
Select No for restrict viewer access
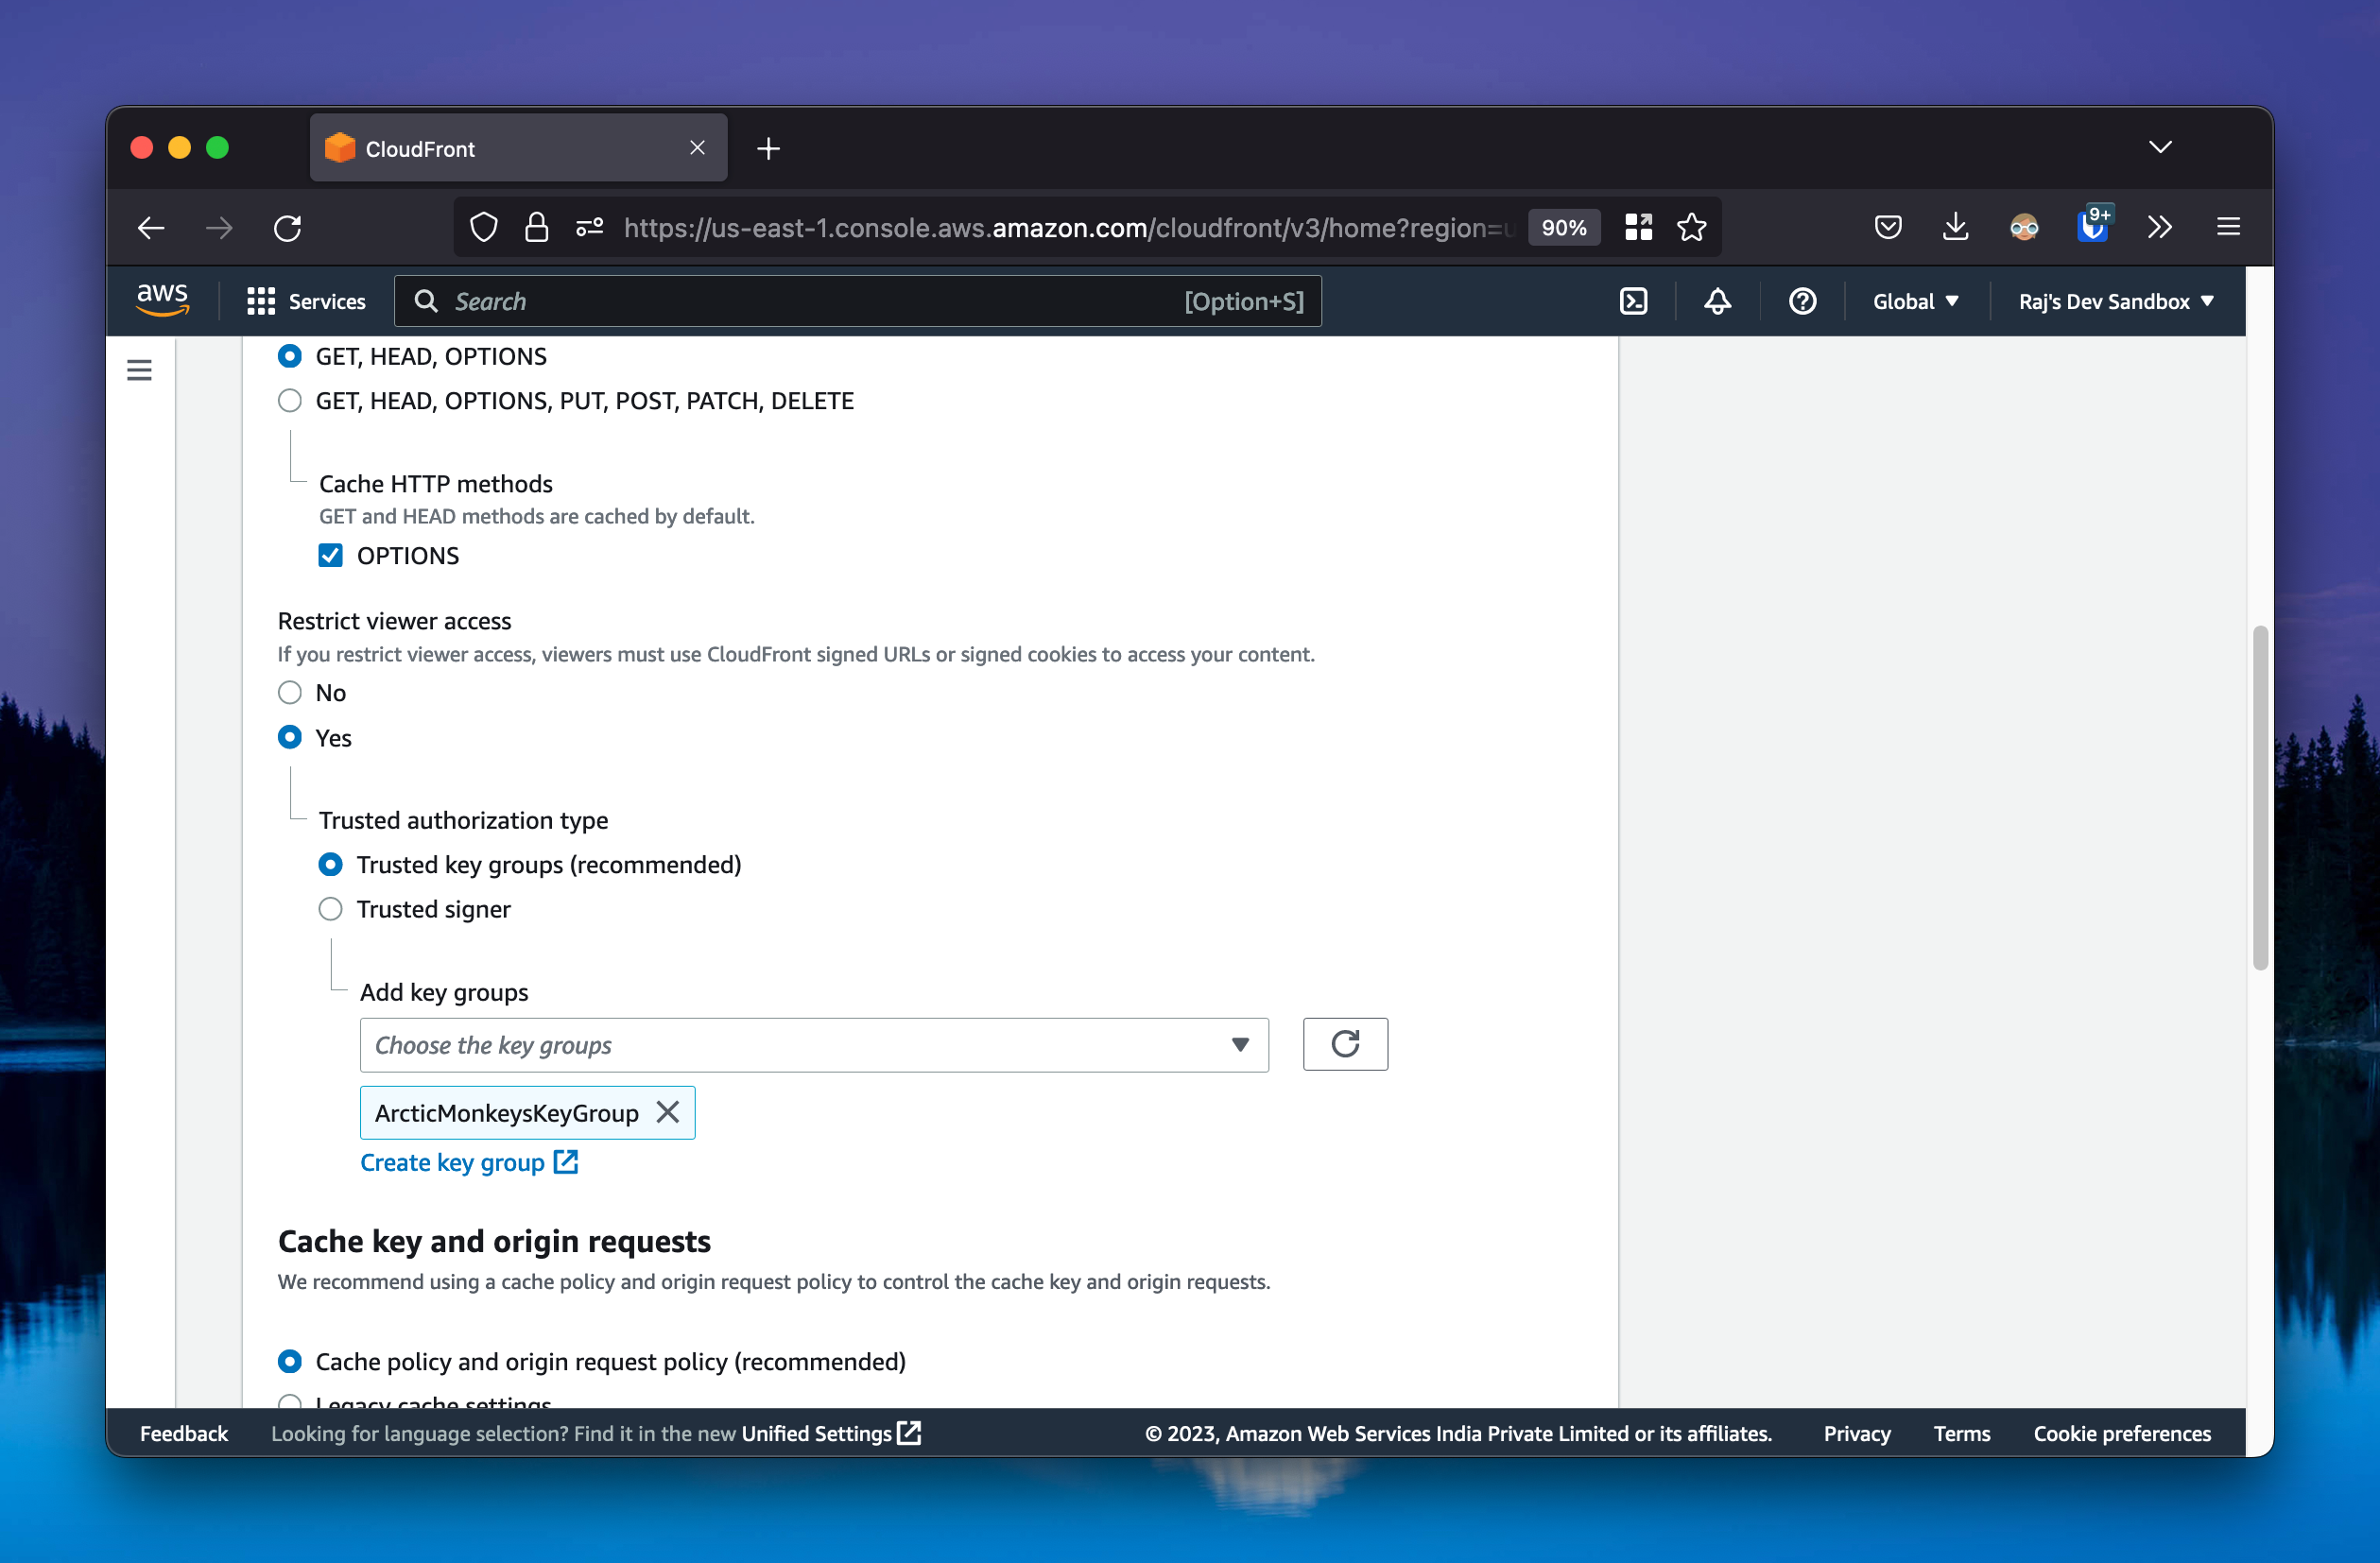click(x=290, y=692)
